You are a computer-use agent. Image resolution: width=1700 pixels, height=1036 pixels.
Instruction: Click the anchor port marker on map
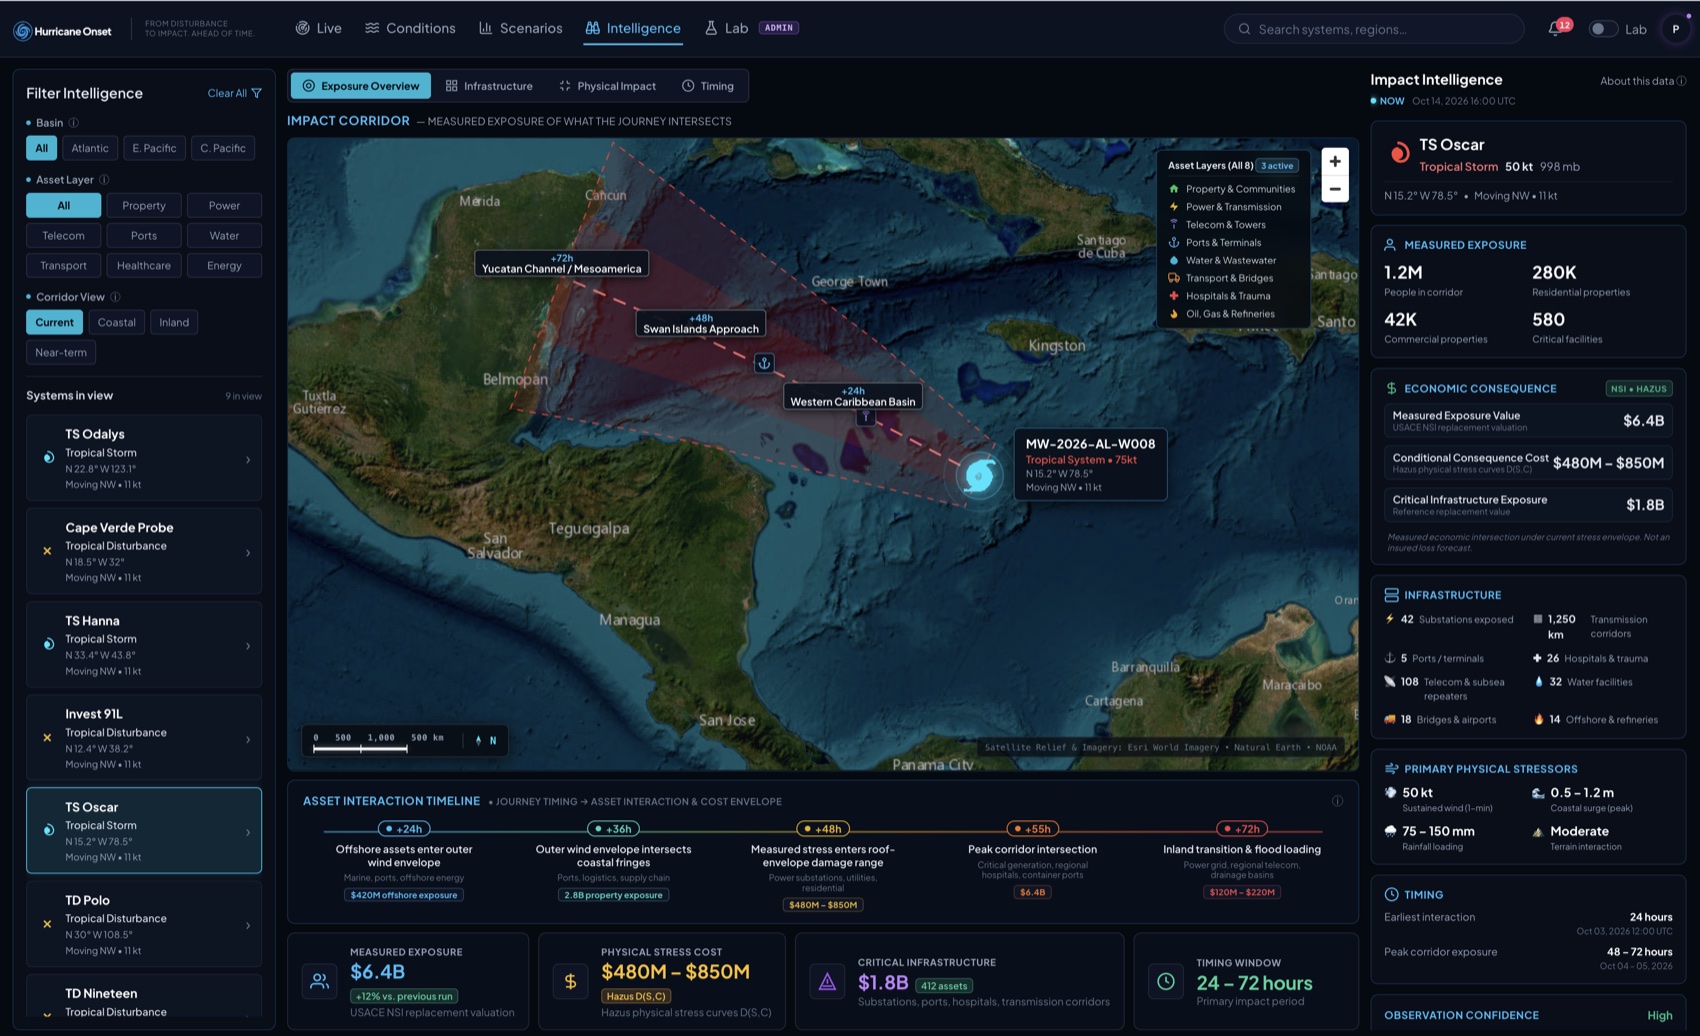[764, 363]
